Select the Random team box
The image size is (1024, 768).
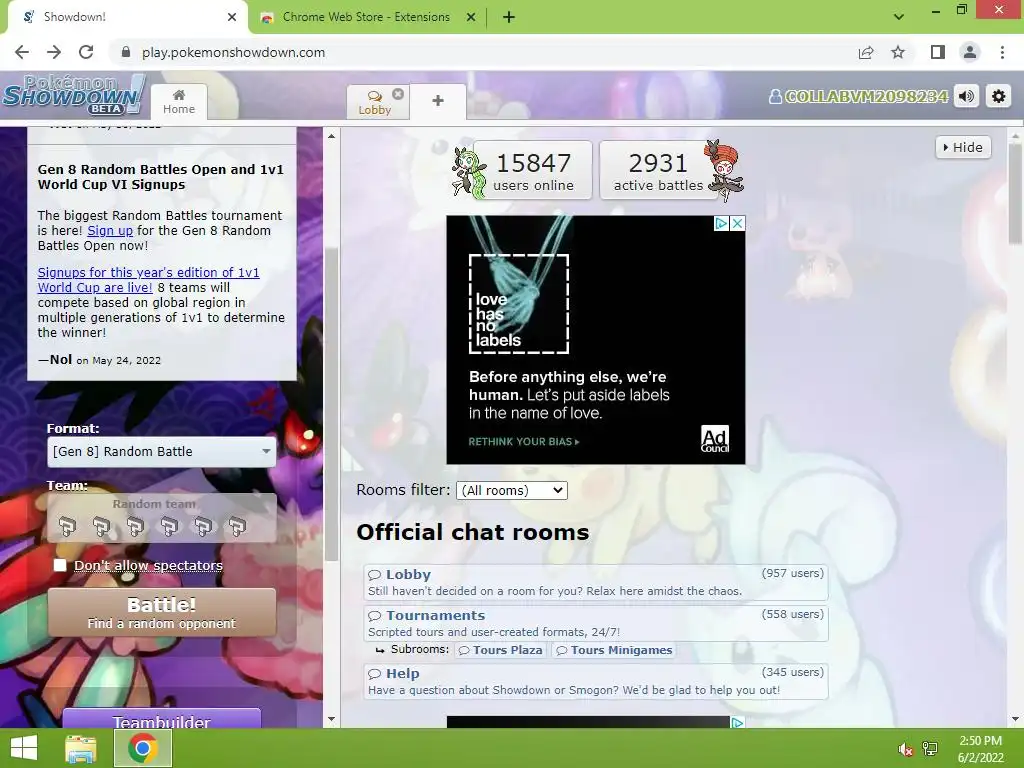tap(161, 517)
